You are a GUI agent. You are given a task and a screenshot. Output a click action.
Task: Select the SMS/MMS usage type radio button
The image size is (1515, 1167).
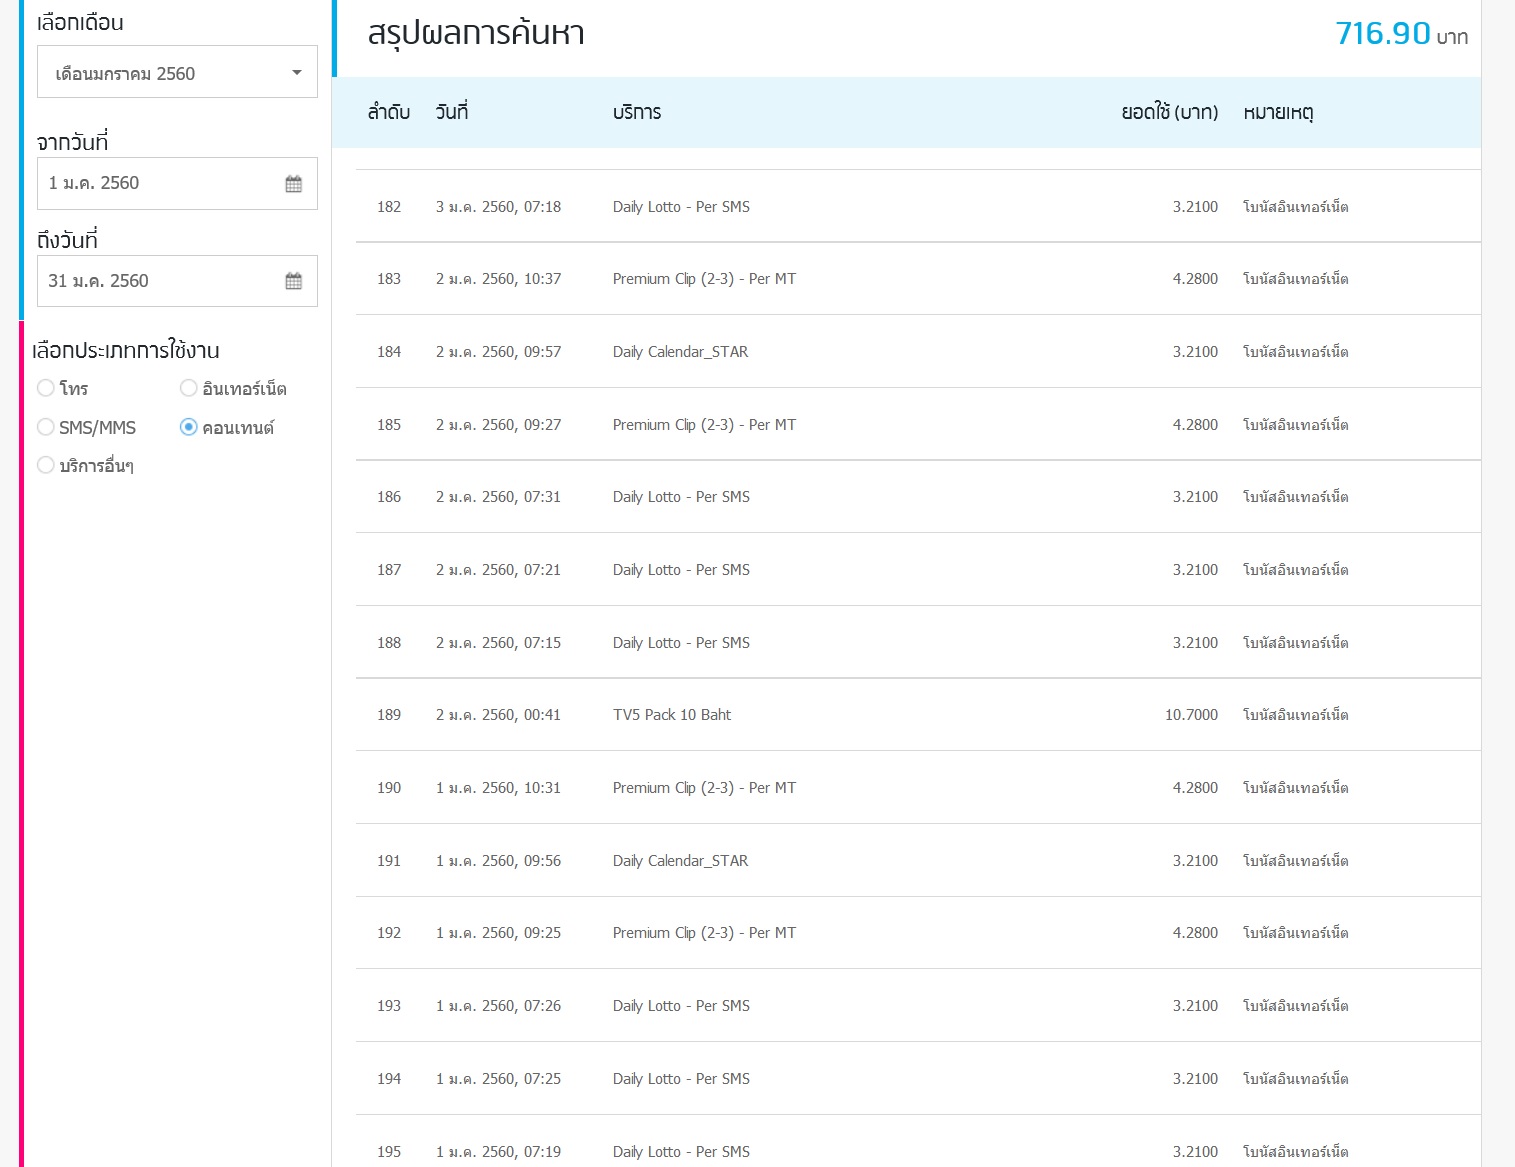(46, 427)
